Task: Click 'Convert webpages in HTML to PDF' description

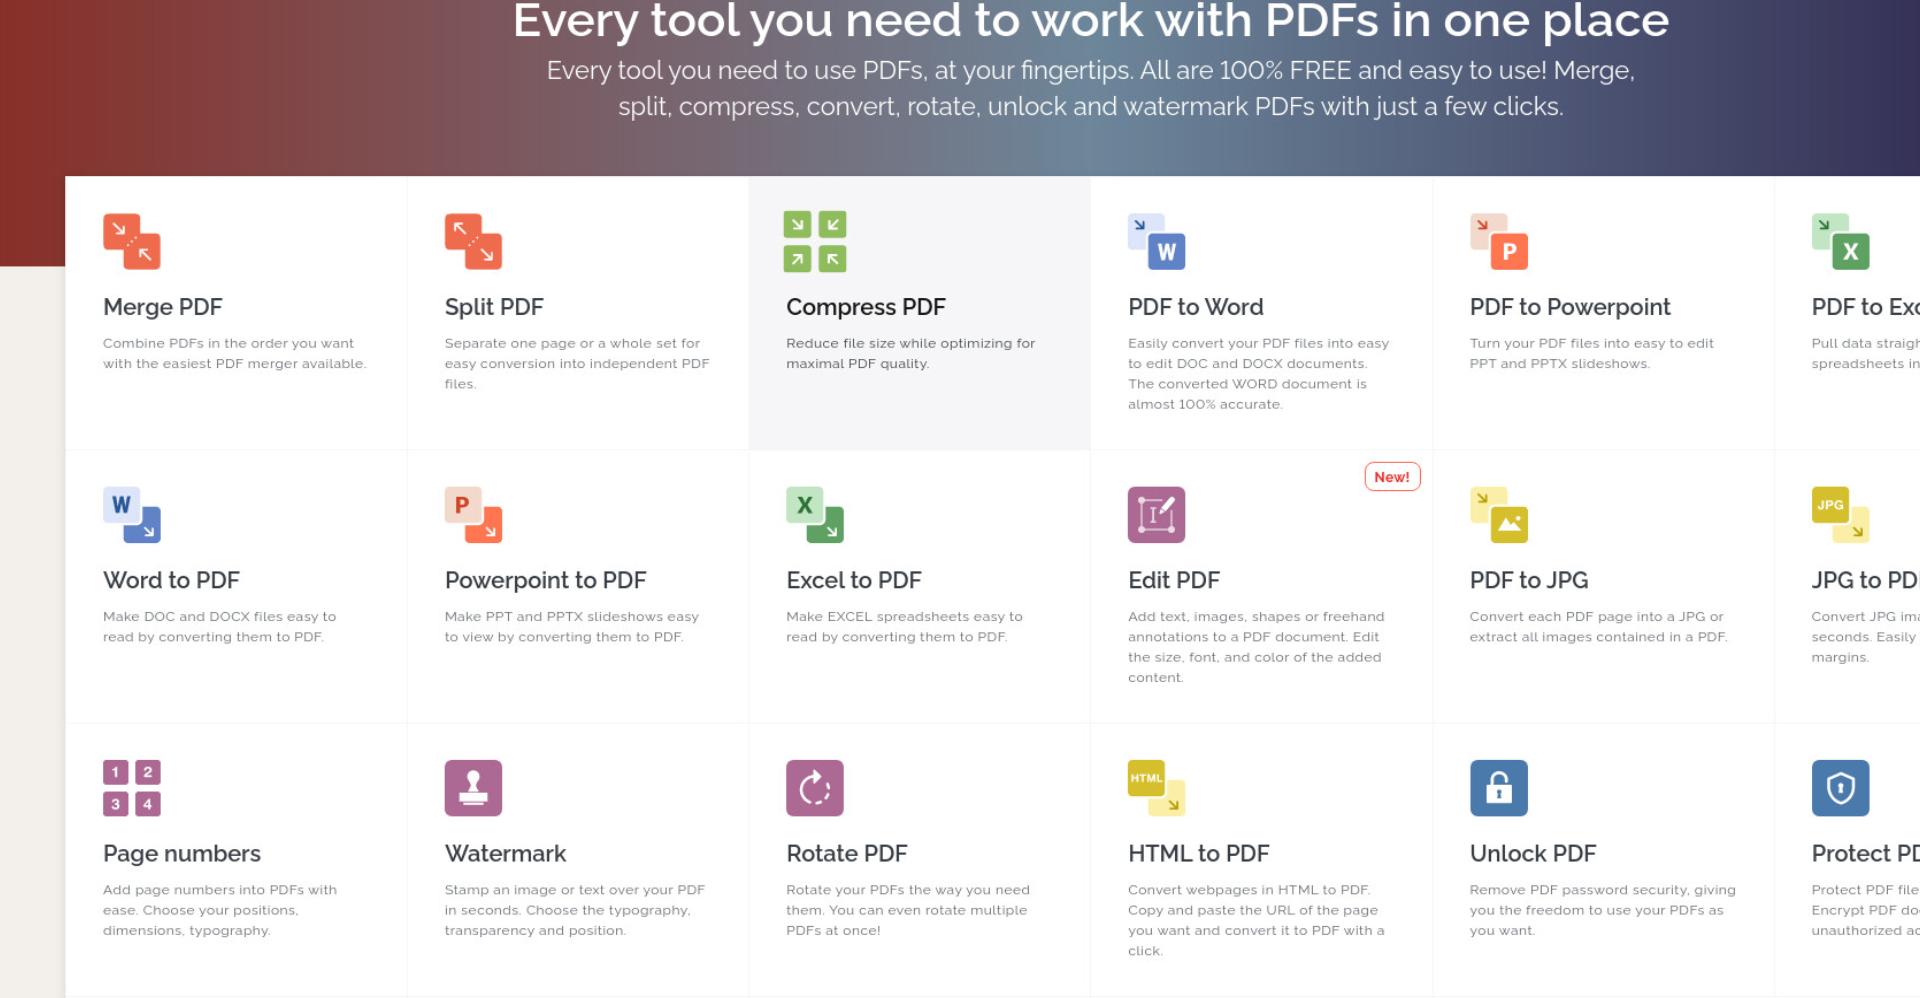Action: point(1256,919)
